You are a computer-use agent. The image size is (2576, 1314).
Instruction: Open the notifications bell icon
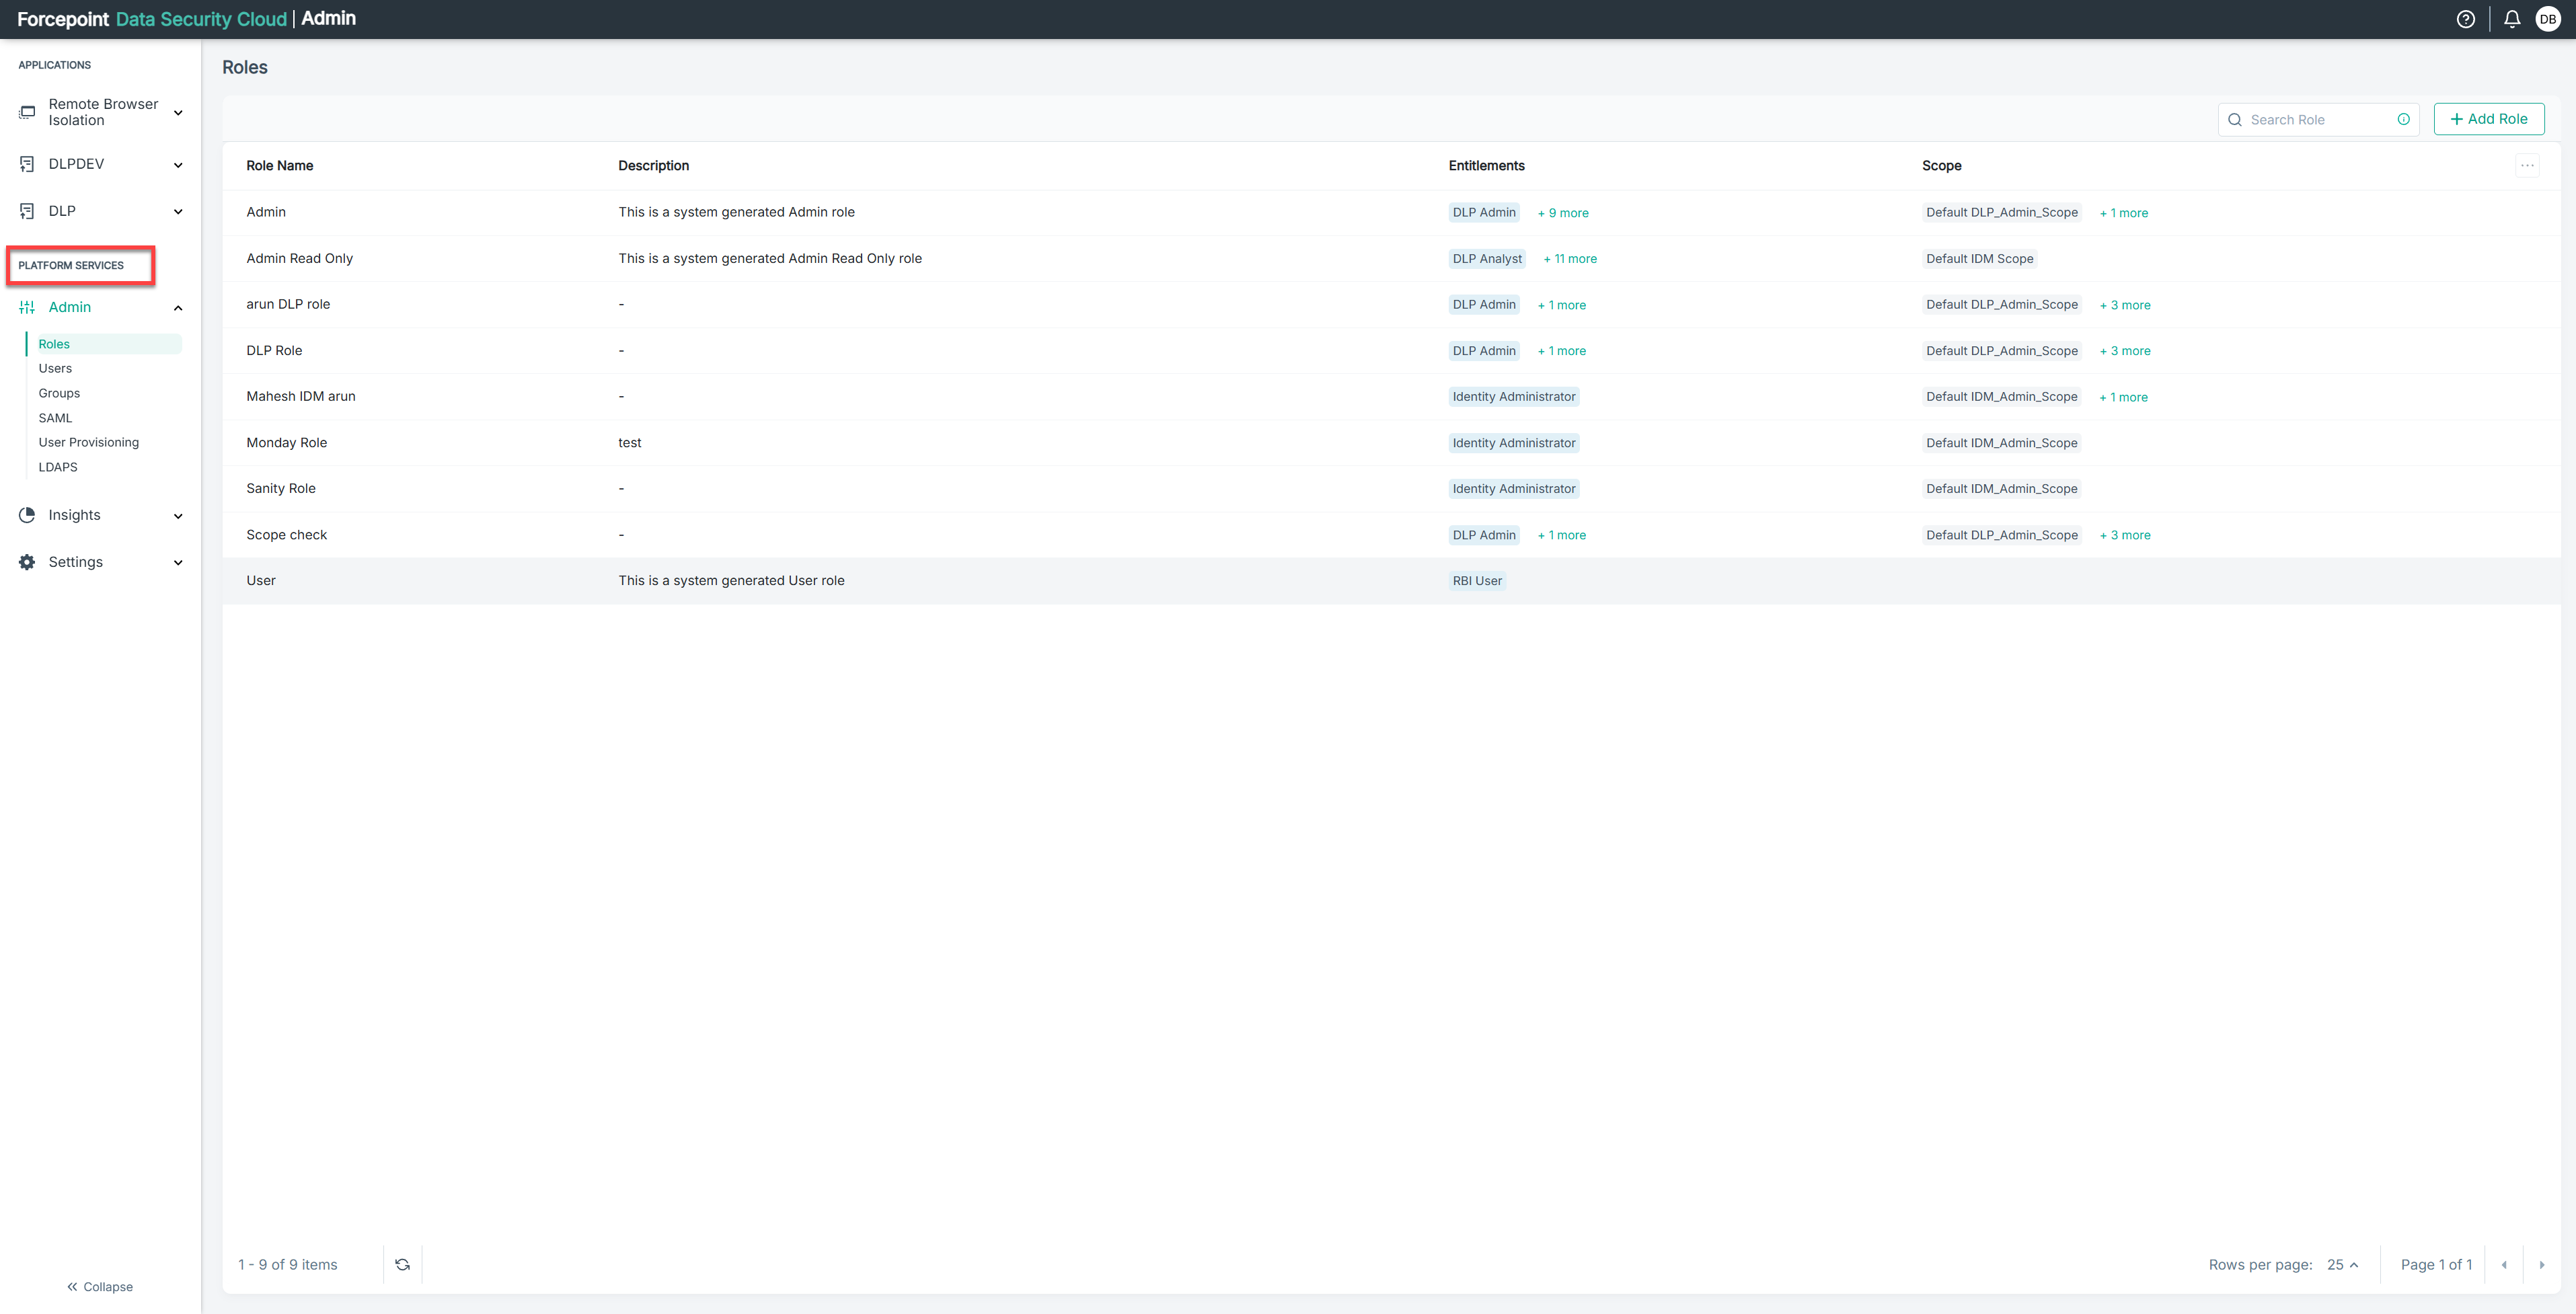tap(2511, 19)
